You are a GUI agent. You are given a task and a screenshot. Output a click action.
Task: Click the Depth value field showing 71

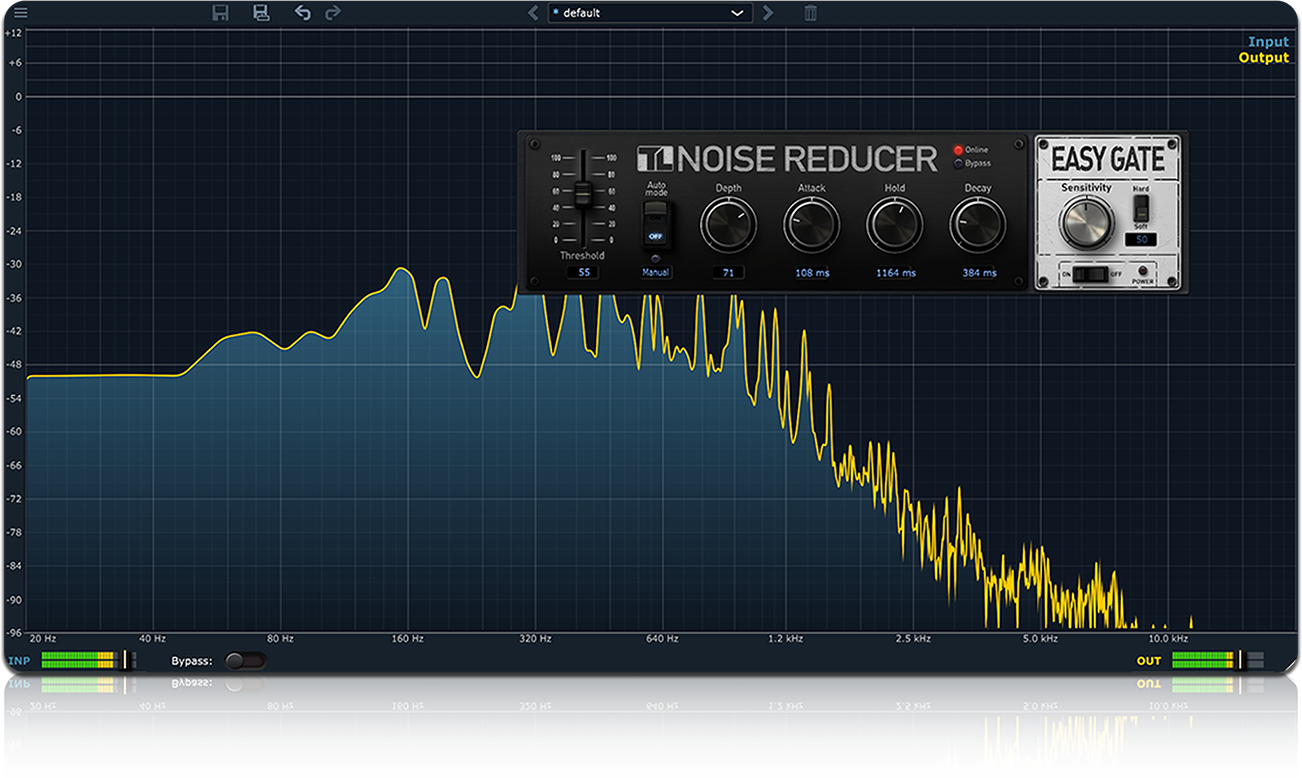(728, 272)
